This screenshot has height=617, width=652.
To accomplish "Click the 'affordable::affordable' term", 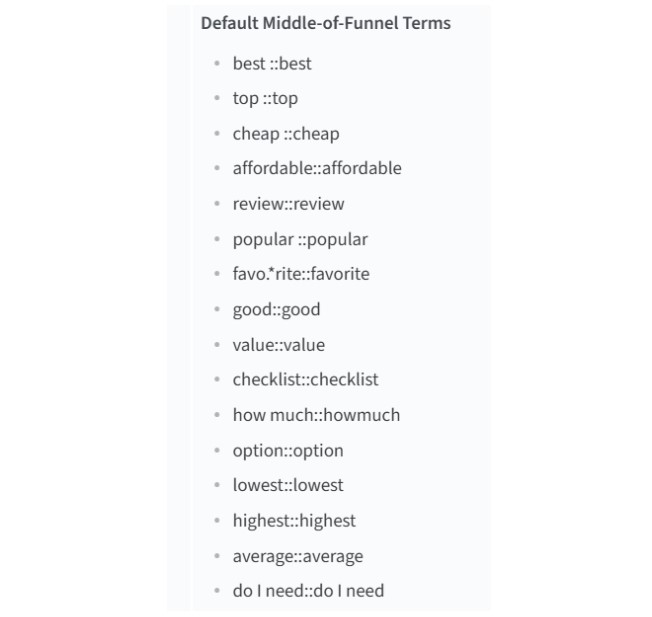I will 317,168.
